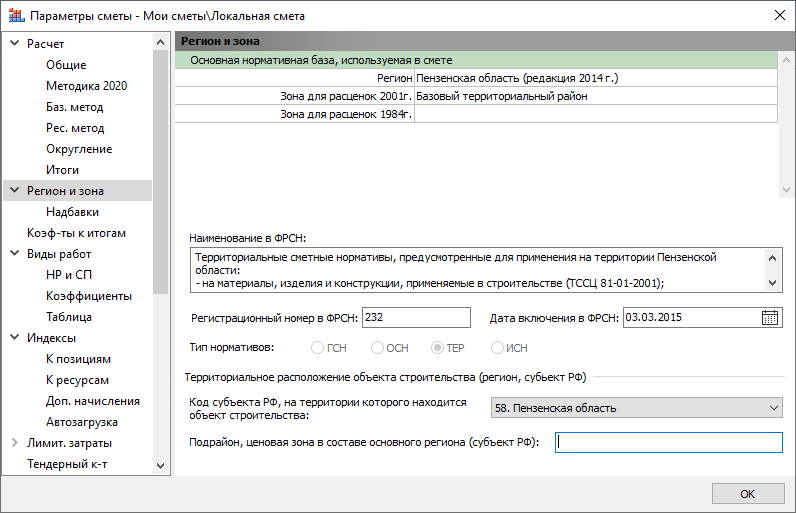The height and width of the screenshot is (513, 796).
Task: Click the empty Зона для расценок 1984г. cell
Action: (x=595, y=114)
